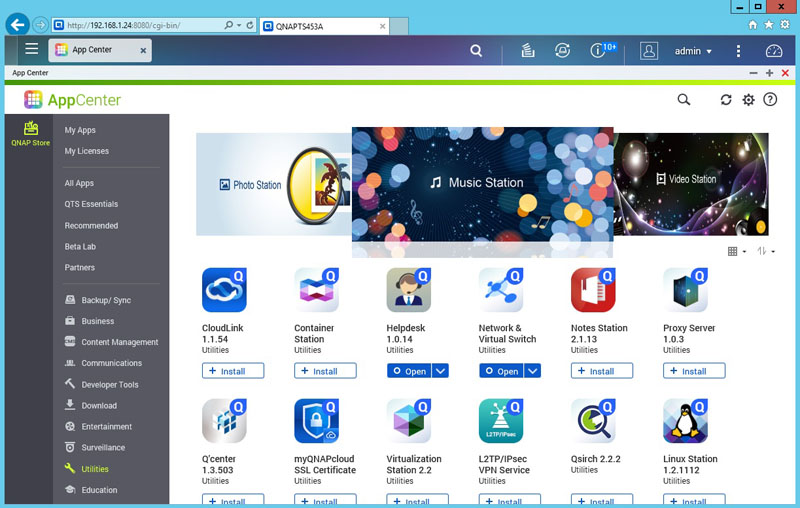Click the Virtualization Station app icon
This screenshot has width=800, height=508.
coord(409,421)
